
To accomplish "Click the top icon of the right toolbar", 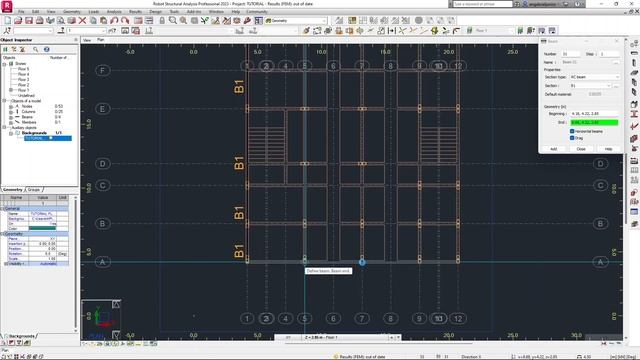I will point(634,44).
